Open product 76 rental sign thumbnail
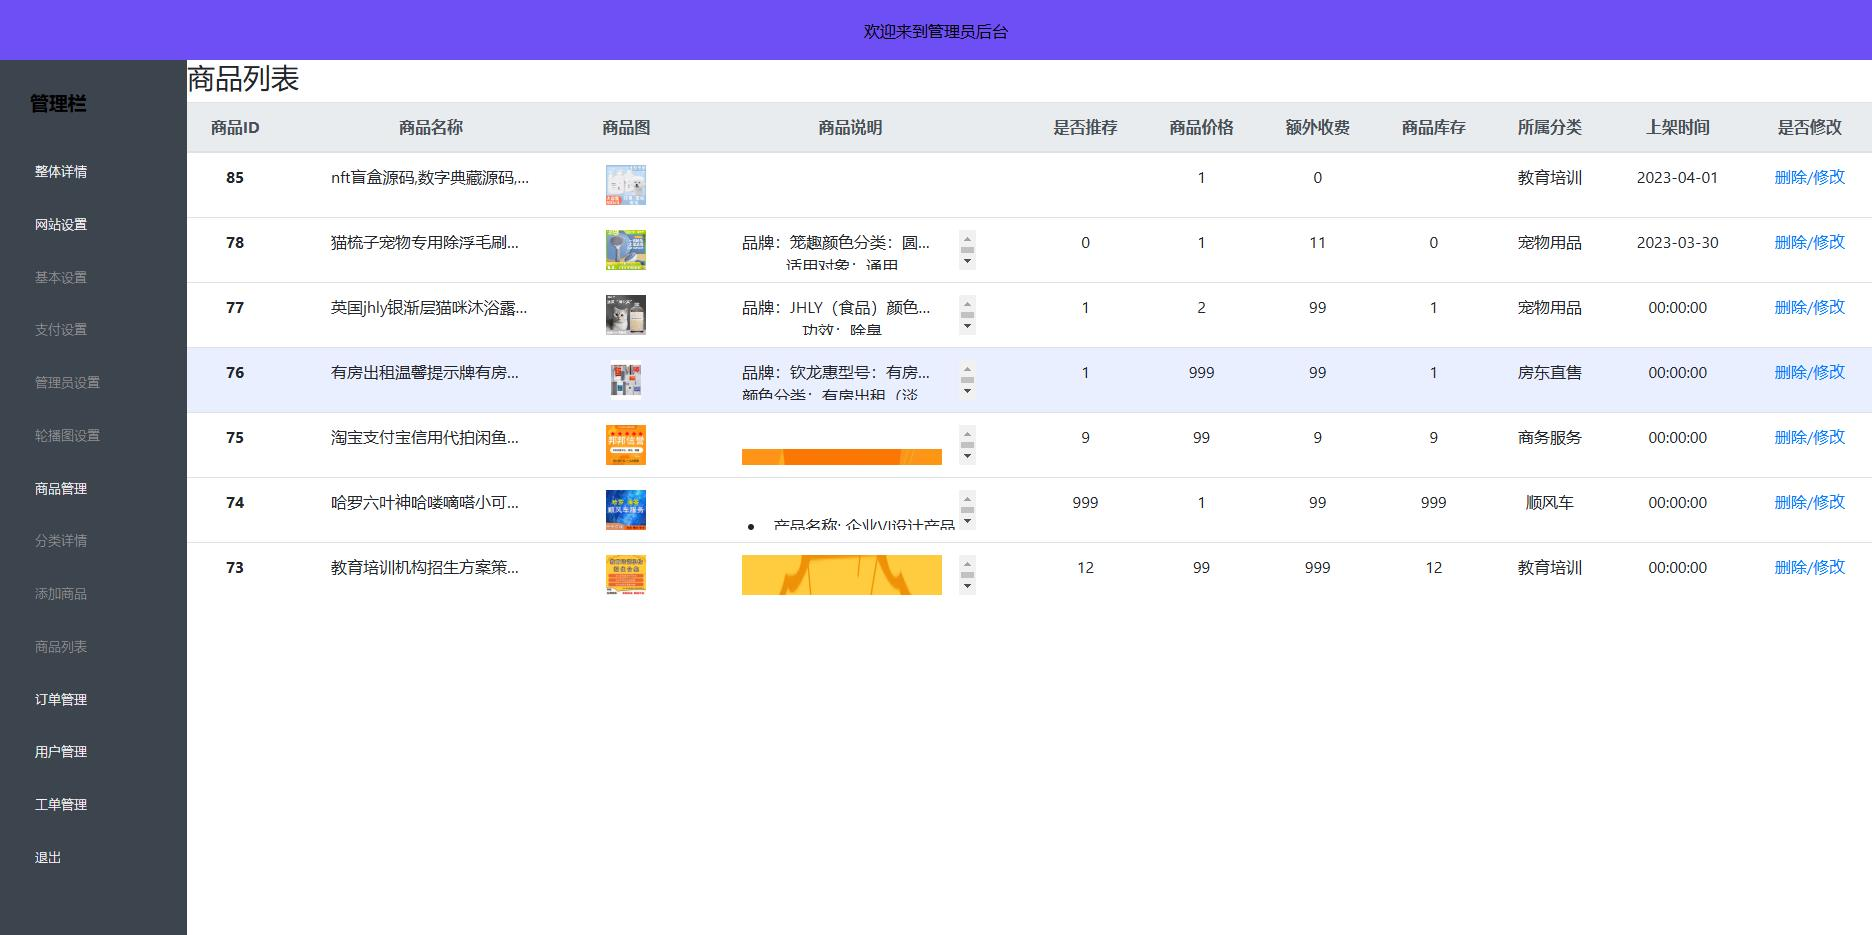Screen dimensions: 1872x935 (626, 380)
